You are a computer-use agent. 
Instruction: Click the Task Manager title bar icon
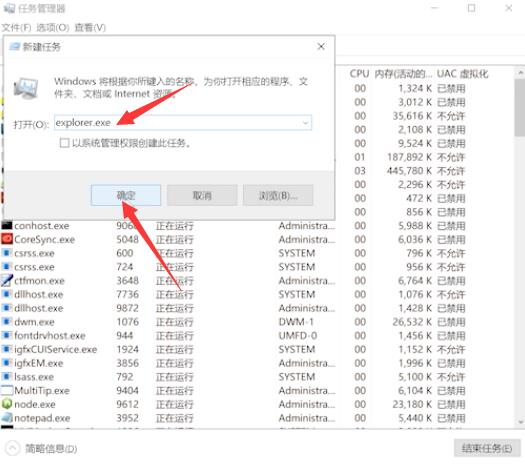pyautogui.click(x=9, y=8)
